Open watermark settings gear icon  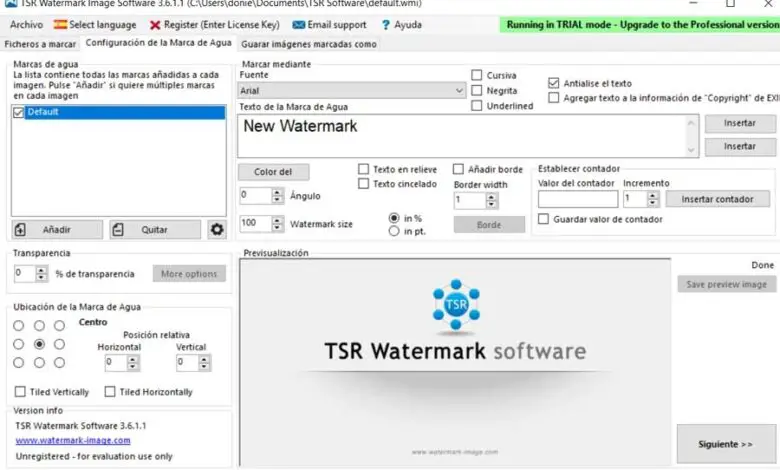(x=217, y=229)
